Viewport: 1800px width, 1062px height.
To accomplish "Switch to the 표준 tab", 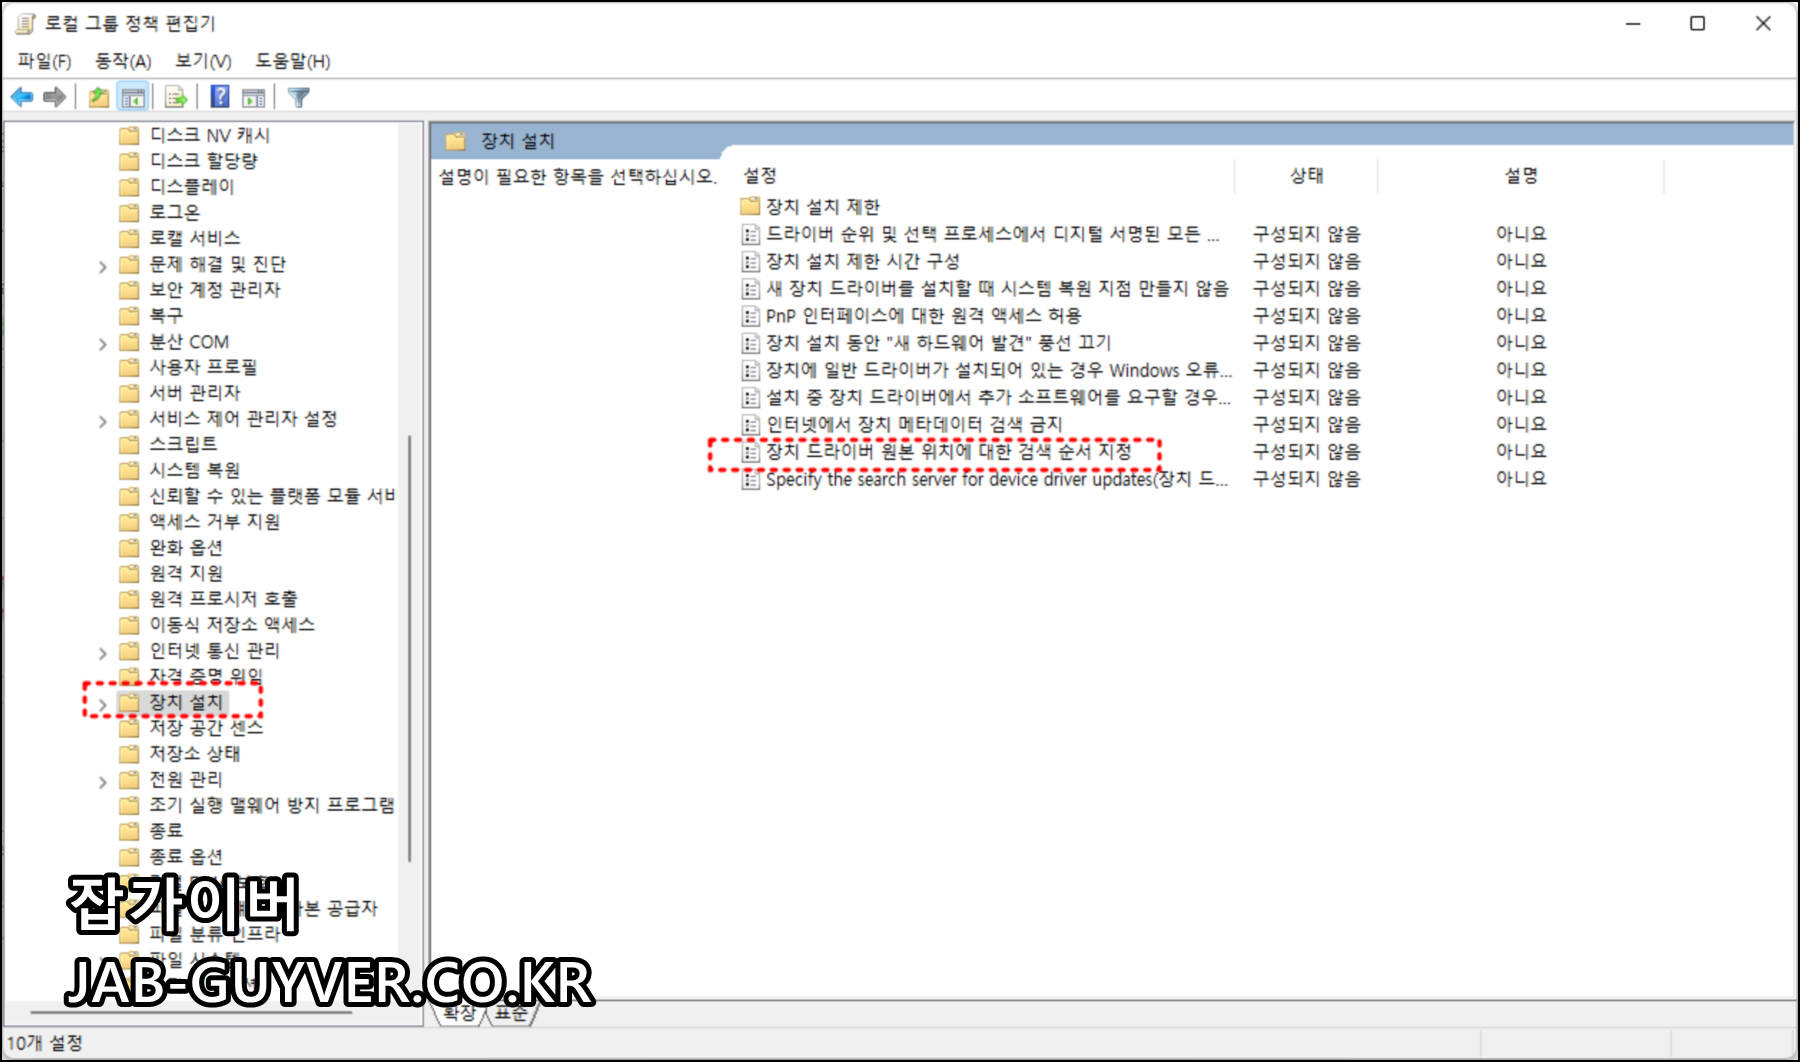I will 509,1012.
